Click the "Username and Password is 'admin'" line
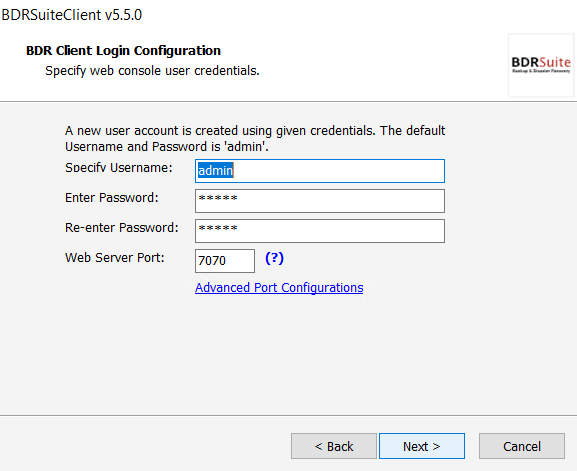The height and width of the screenshot is (471, 577). [167, 146]
